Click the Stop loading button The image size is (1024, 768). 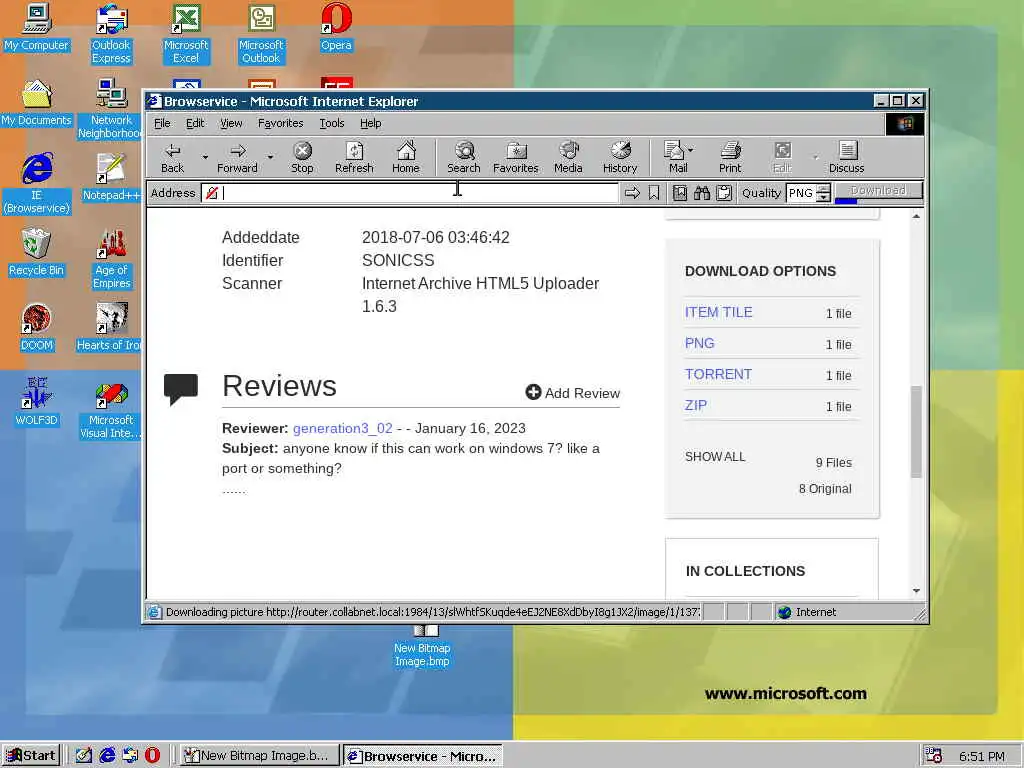coord(302,157)
